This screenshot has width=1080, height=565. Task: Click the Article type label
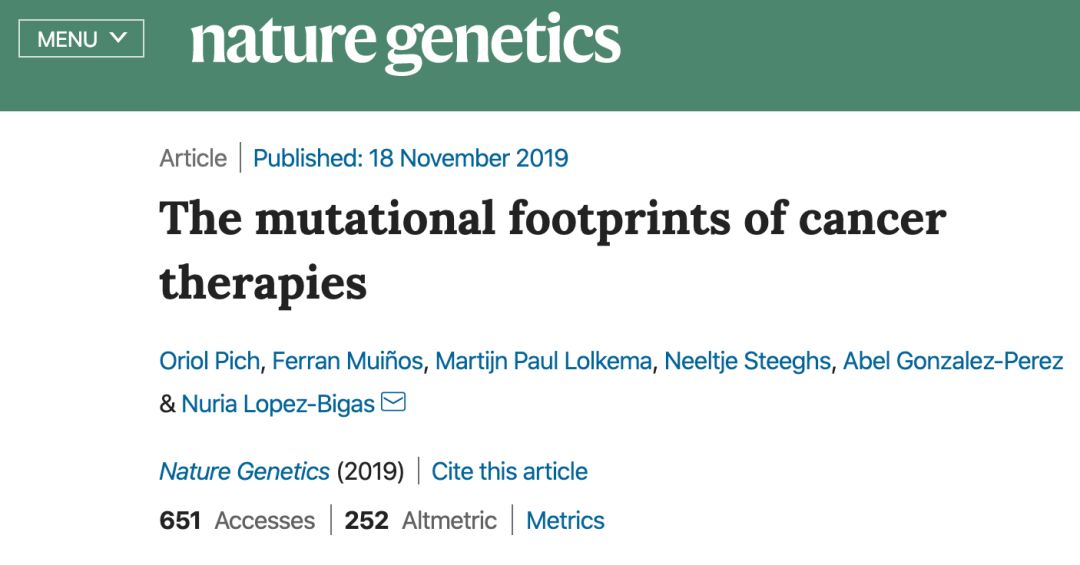193,158
